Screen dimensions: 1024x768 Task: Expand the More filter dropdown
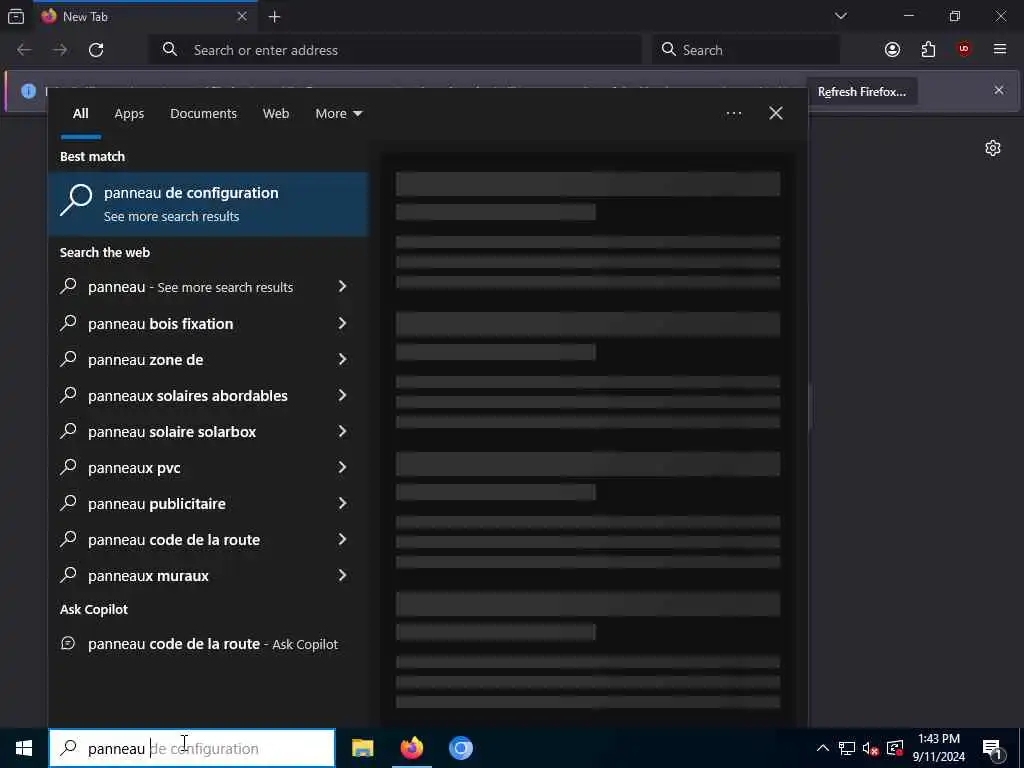pyautogui.click(x=338, y=114)
